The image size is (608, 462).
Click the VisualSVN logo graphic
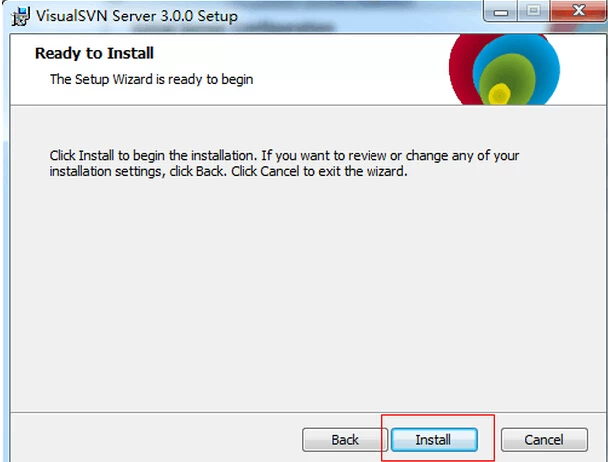pos(504,69)
